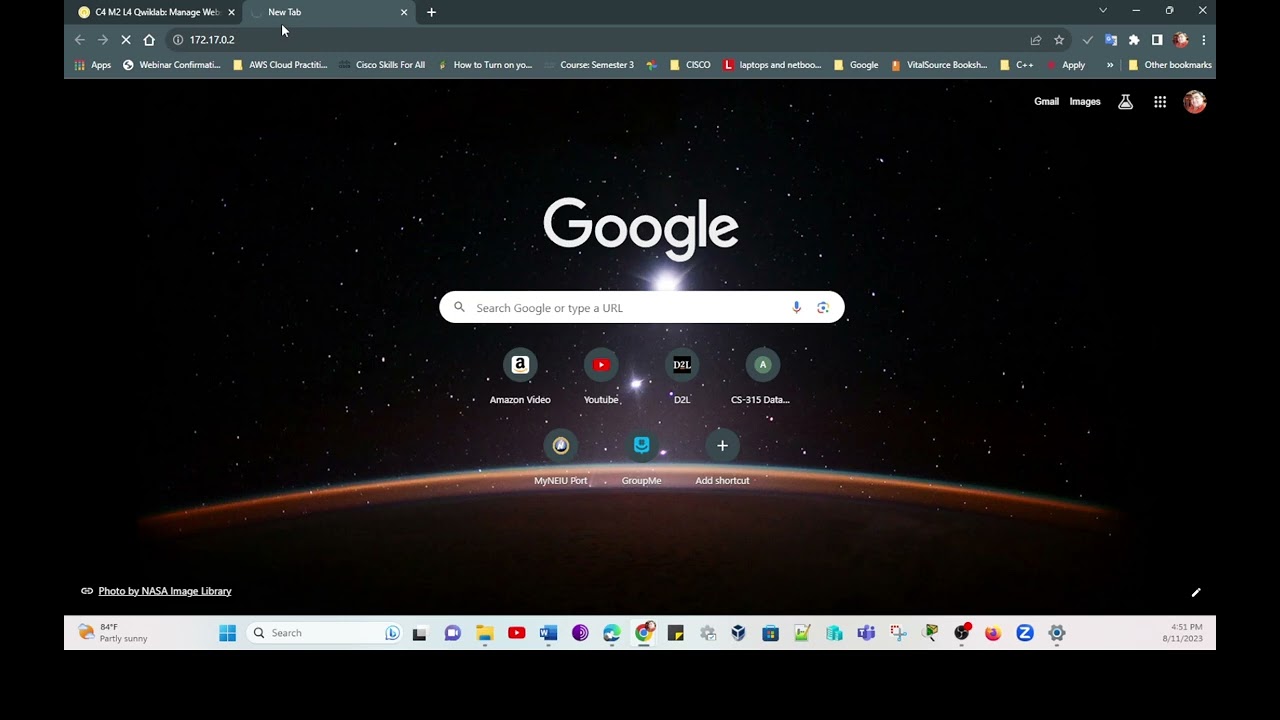Viewport: 1280px width, 720px height.
Task: Open the VitalSource Bookshelf bookmark
Action: pyautogui.click(x=939, y=65)
